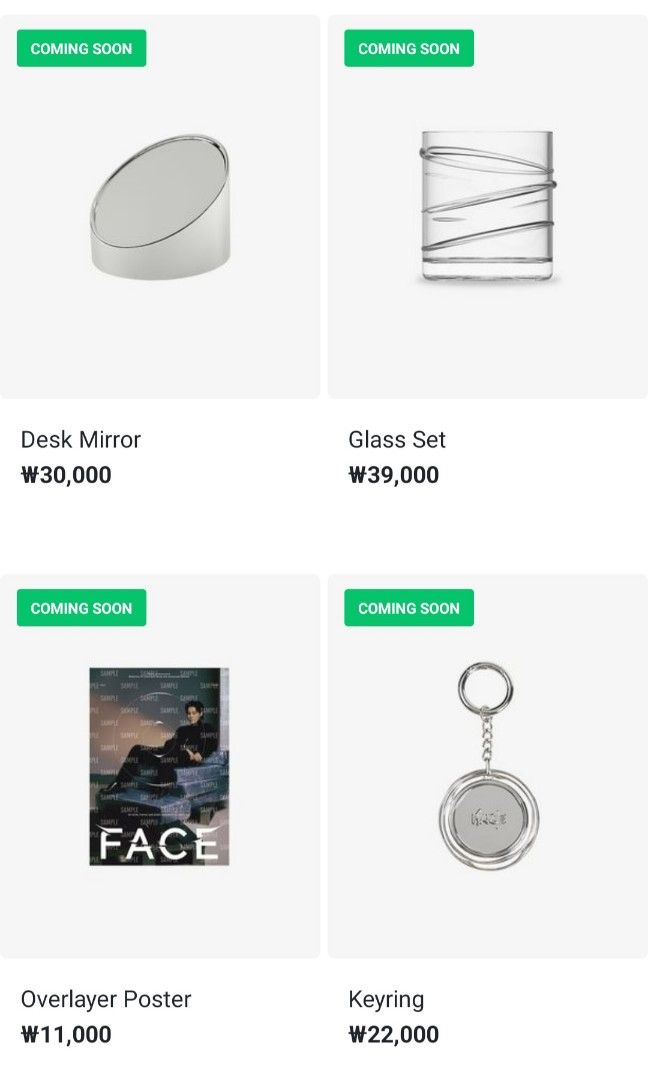Select the Keyring product photo
Screen dimensions: 648x1080
click(486, 770)
